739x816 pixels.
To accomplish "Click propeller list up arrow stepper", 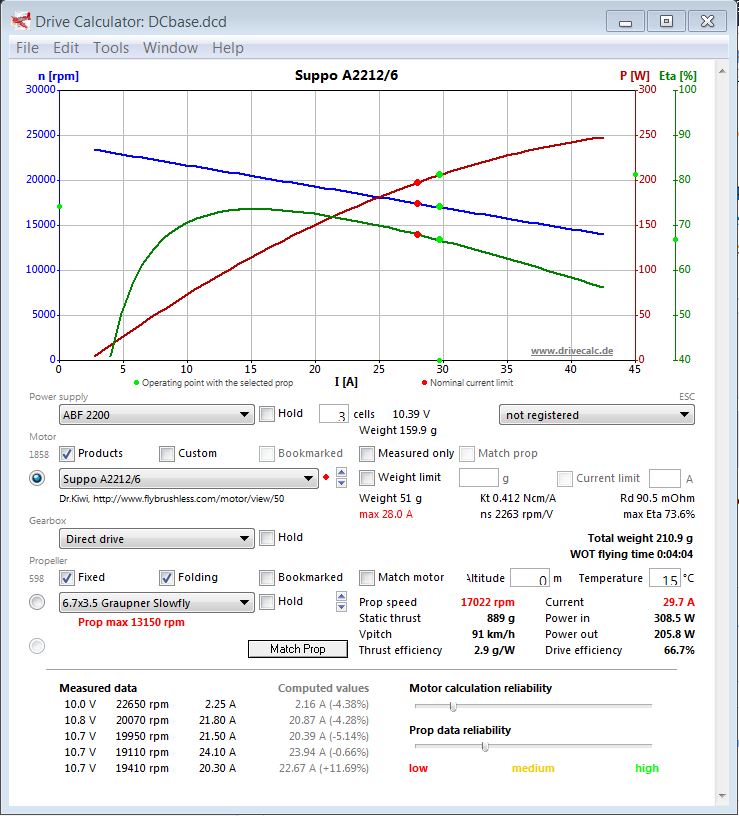I will pyautogui.click(x=341, y=597).
